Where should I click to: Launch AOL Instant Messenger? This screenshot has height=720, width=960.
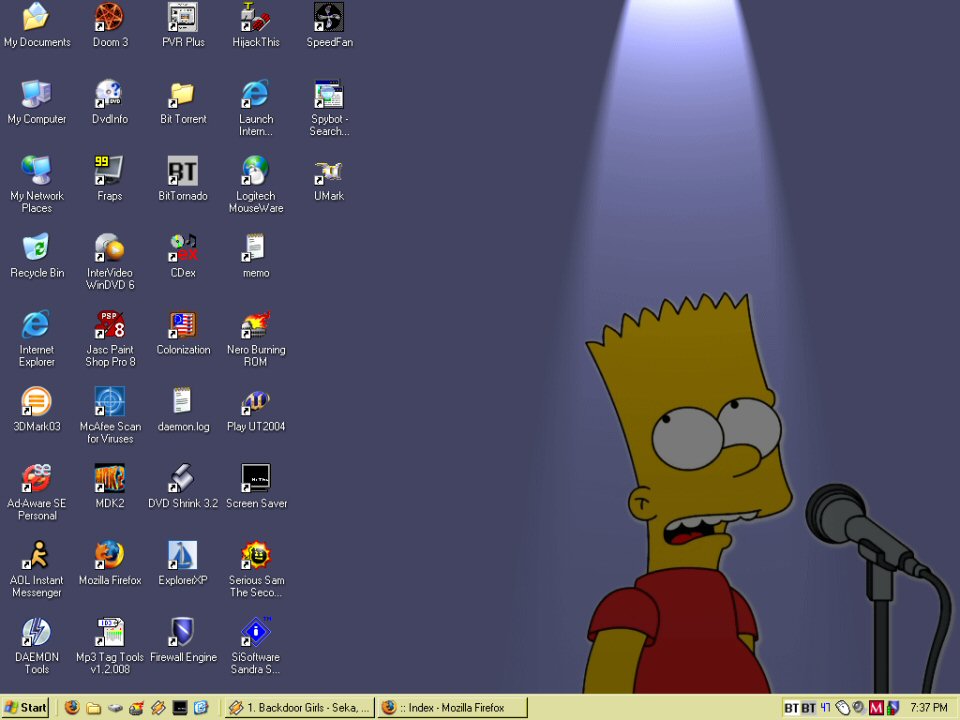point(37,569)
